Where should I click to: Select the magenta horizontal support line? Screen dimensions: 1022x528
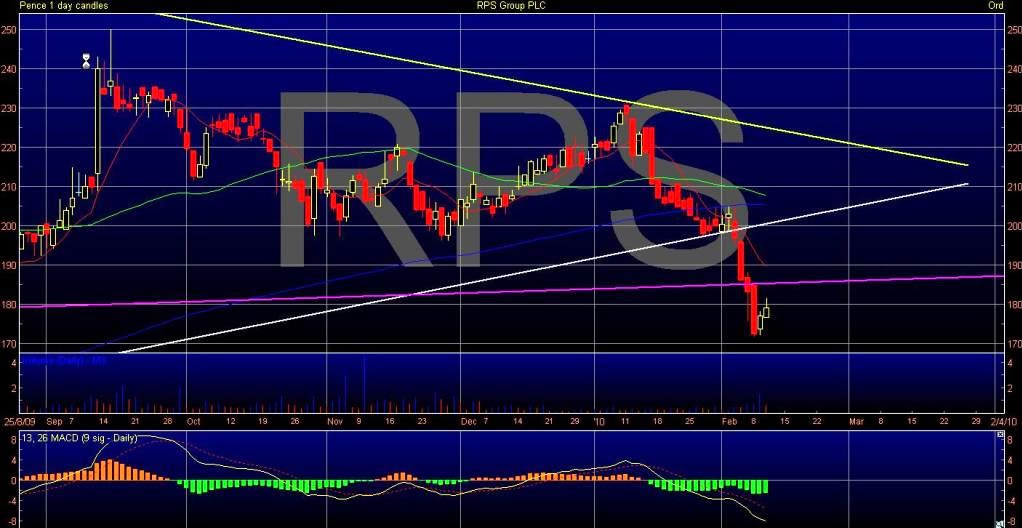511,291
